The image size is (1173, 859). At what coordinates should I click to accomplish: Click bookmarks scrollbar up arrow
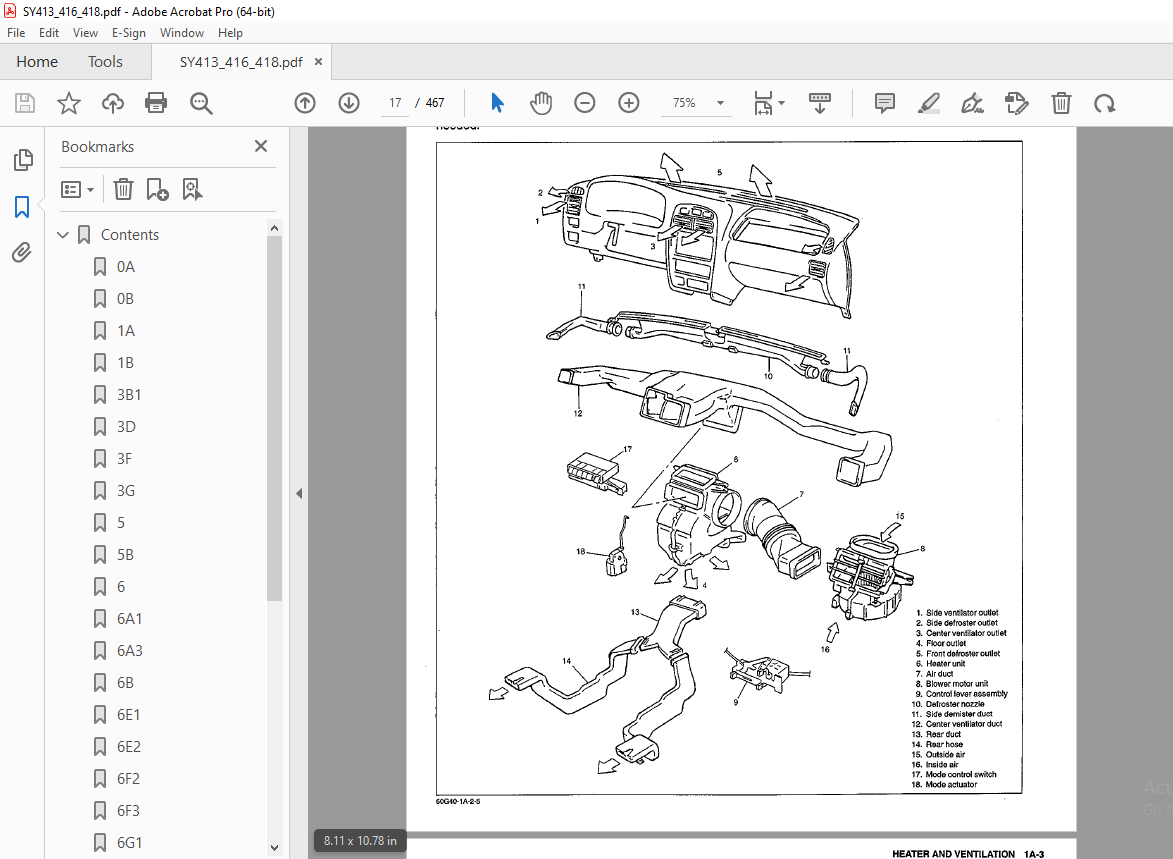(275, 227)
